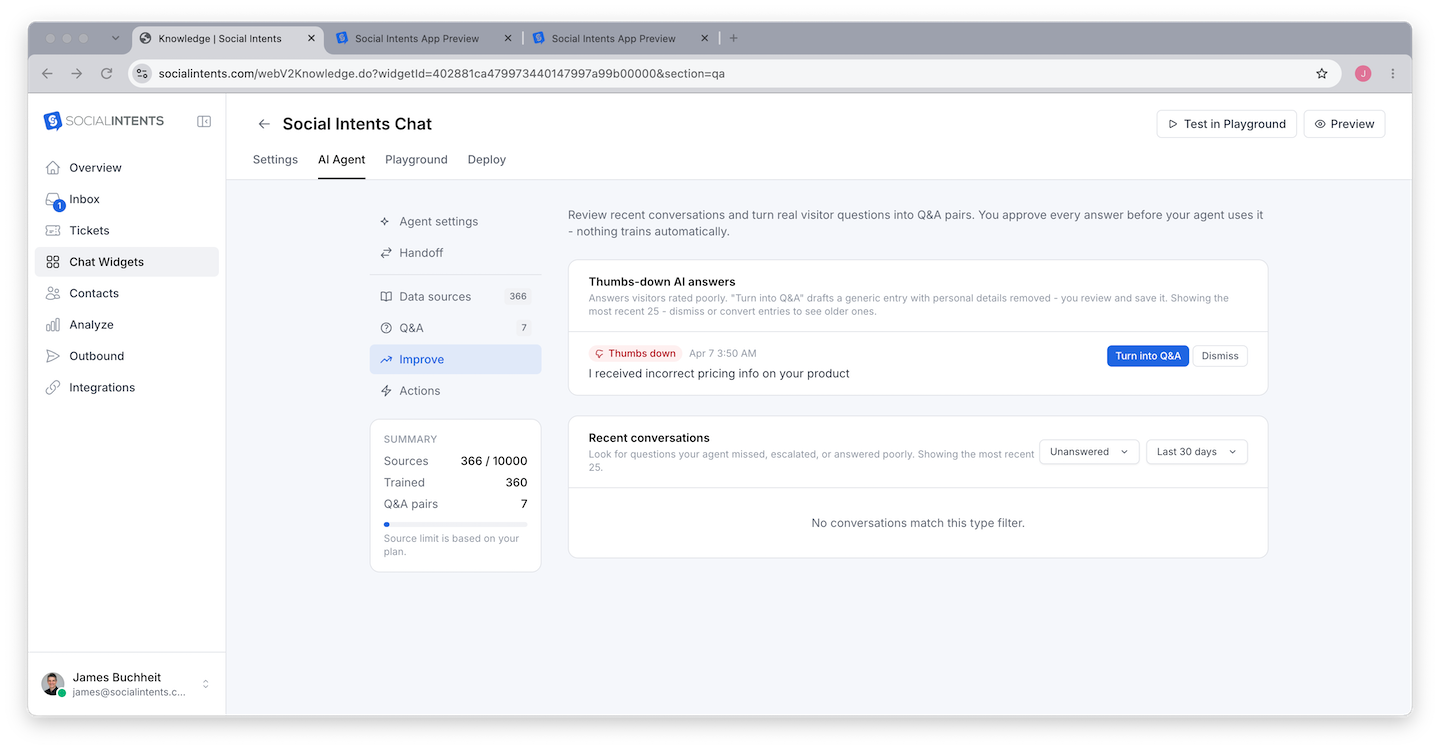Viewport: 1440px width, 750px height.
Task: Click browser back arrow
Action: tap(47, 73)
